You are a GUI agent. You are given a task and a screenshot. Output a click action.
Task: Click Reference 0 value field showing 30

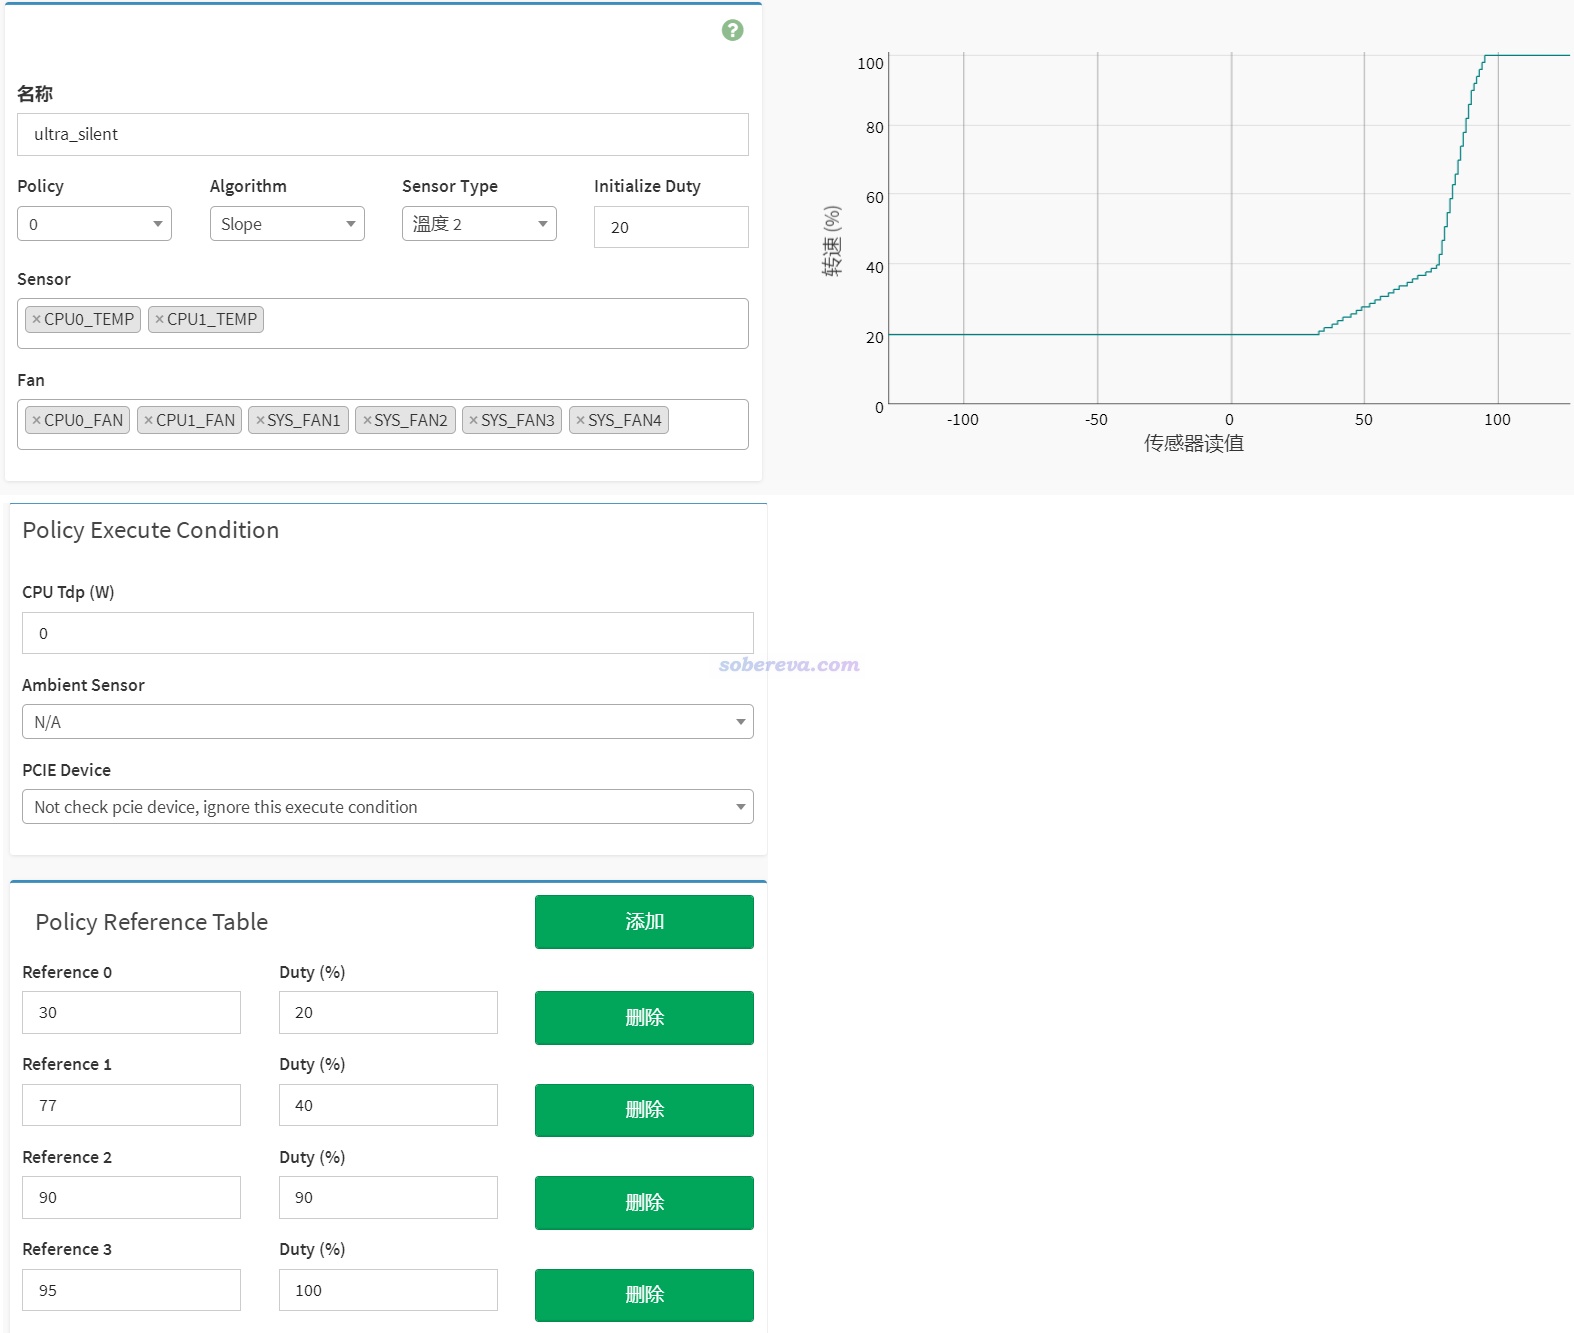coord(131,1013)
